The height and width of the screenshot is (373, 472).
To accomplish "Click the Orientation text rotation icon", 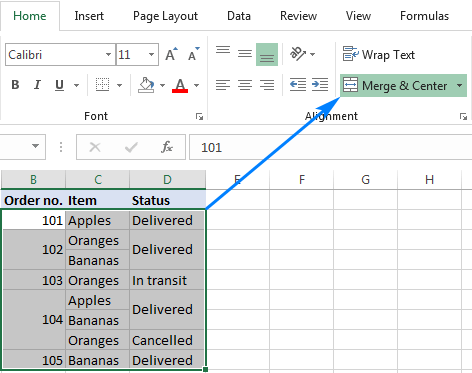I will [298, 54].
